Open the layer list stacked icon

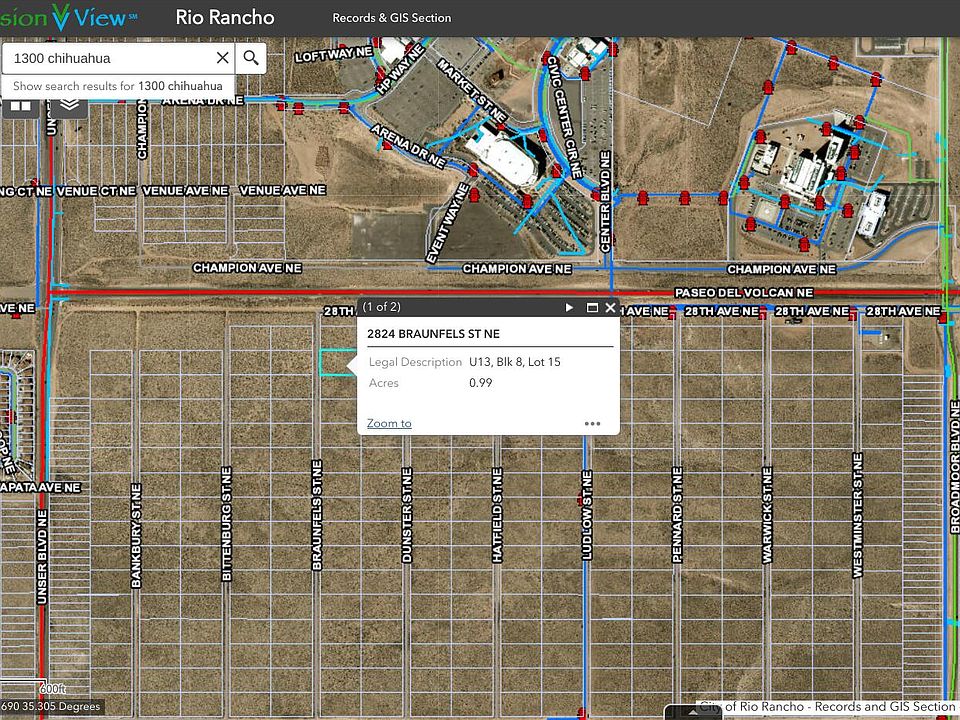tap(69, 105)
